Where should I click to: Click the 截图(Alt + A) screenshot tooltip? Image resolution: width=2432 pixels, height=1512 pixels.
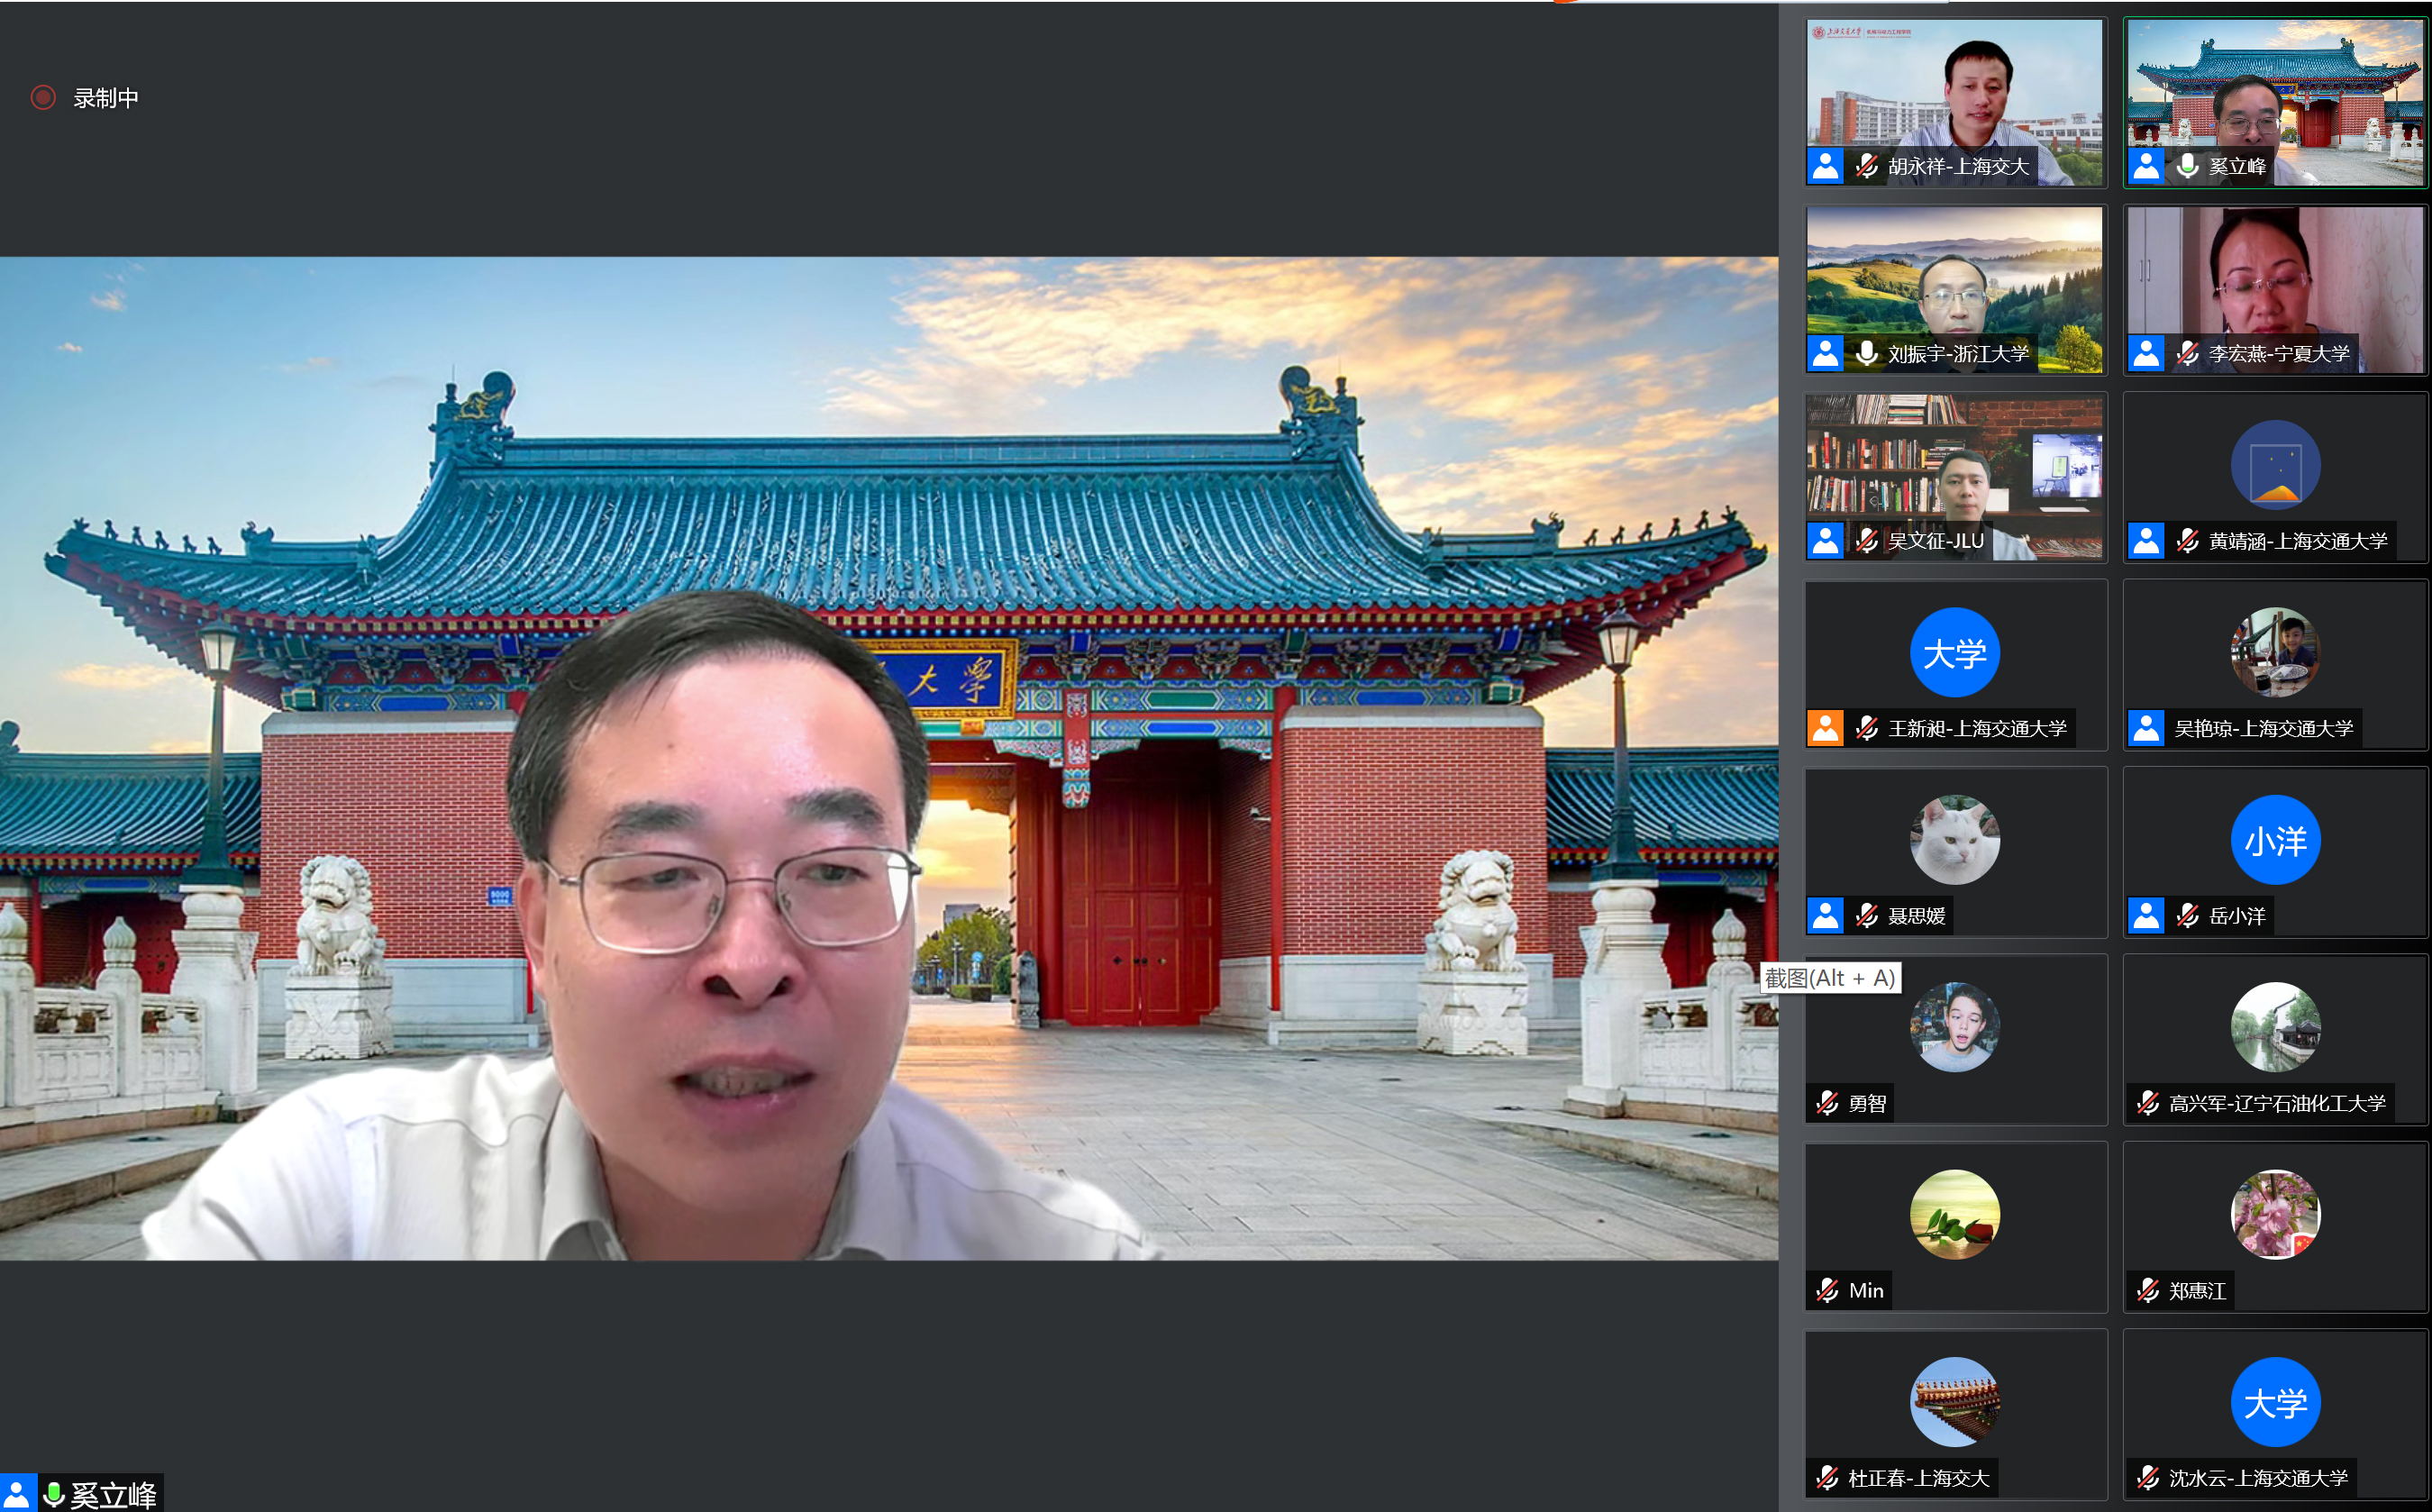(x=1829, y=978)
